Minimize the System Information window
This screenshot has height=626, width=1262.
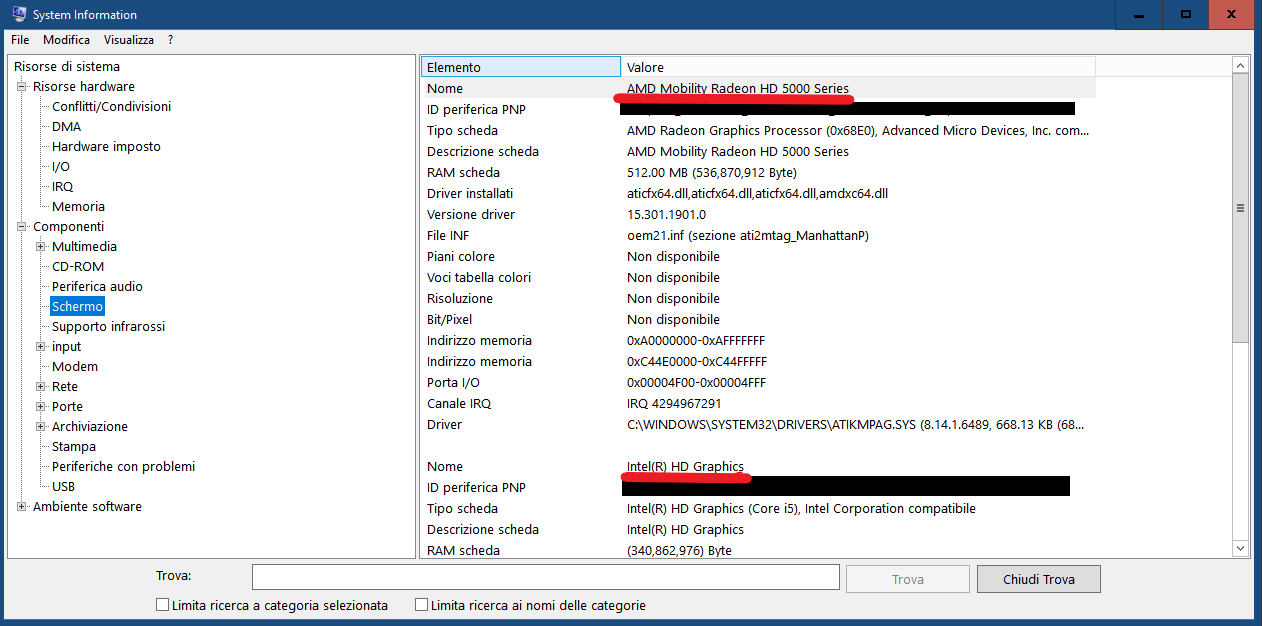pos(1139,14)
